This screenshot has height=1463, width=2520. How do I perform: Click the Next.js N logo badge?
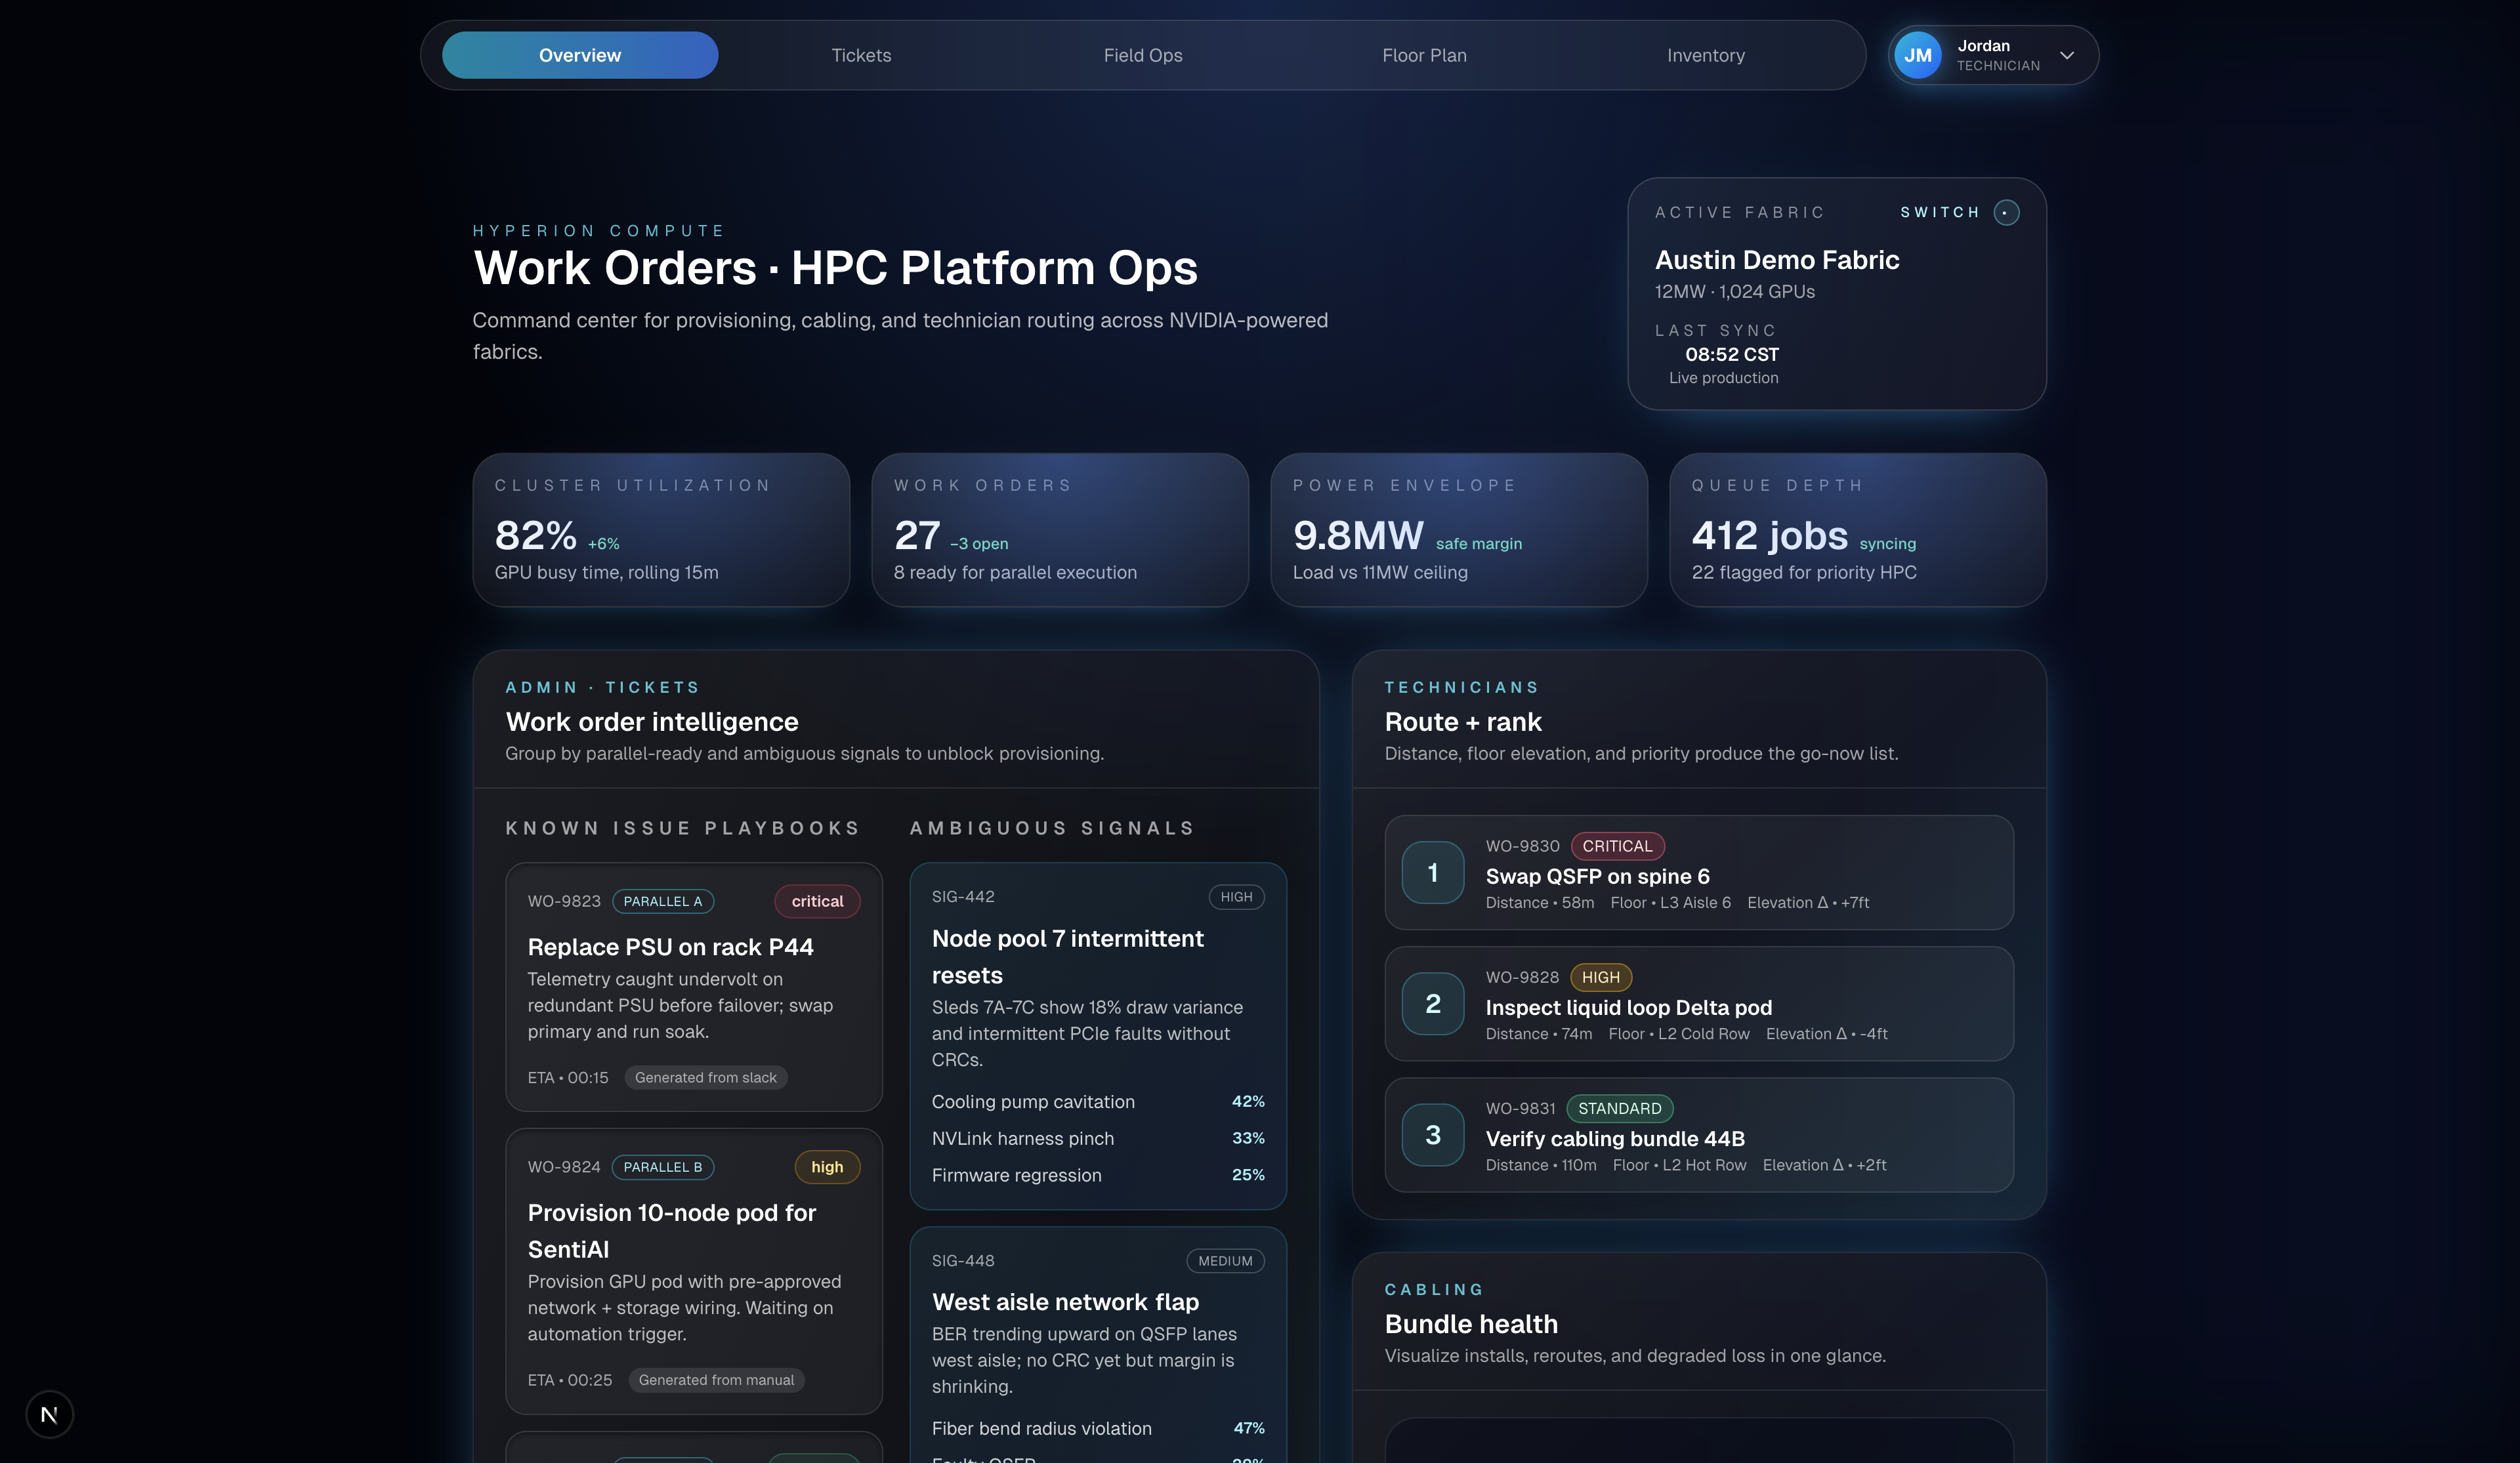click(49, 1414)
